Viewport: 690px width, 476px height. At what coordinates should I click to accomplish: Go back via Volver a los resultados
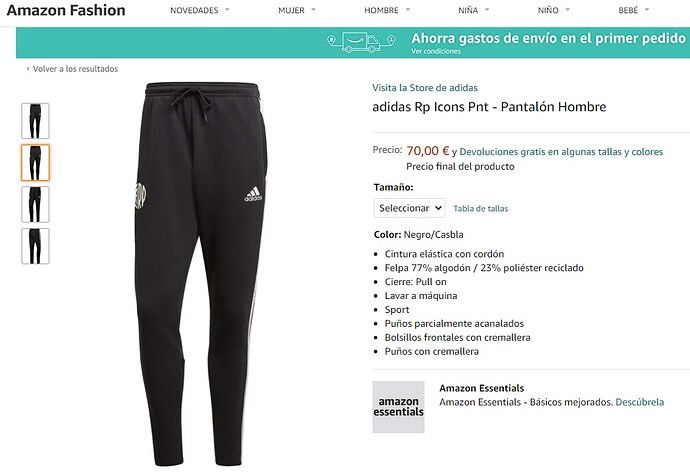(72, 69)
